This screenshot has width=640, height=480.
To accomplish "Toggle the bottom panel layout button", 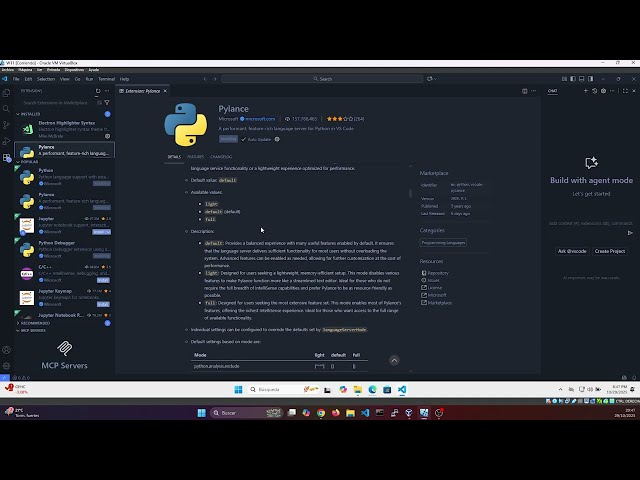I will click(x=582, y=79).
